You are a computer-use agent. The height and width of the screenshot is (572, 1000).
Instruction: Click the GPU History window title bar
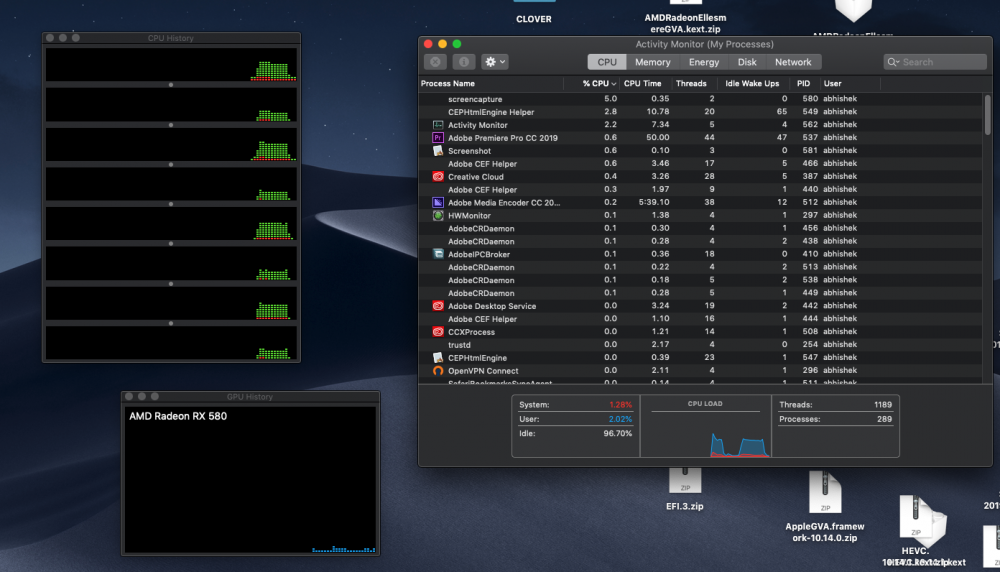click(250, 397)
